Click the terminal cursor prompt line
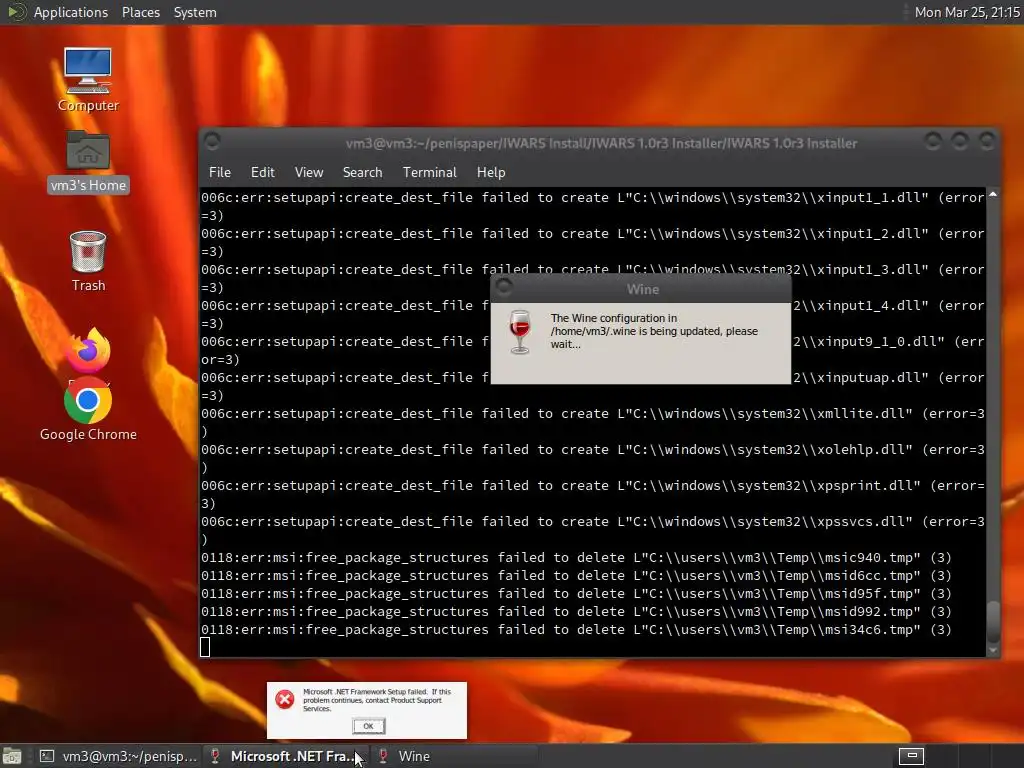 point(205,647)
